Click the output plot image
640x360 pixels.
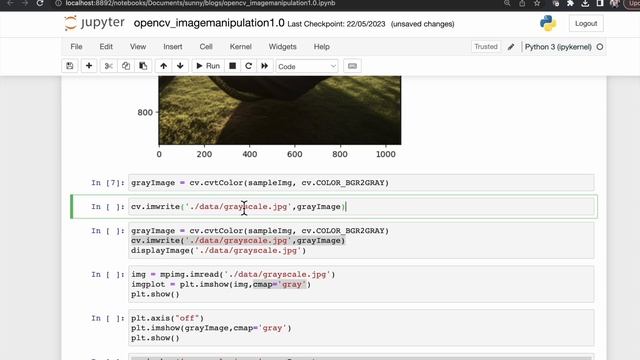pos(280,110)
